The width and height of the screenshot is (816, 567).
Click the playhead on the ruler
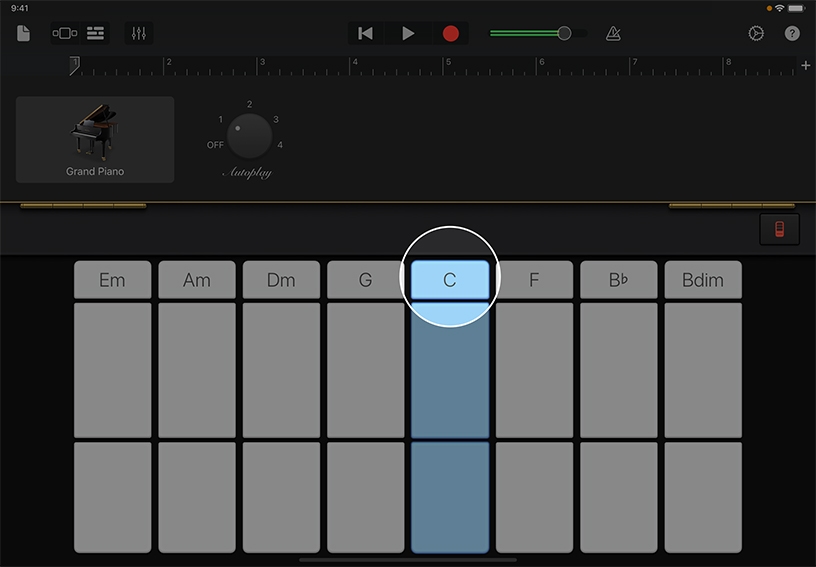75,65
